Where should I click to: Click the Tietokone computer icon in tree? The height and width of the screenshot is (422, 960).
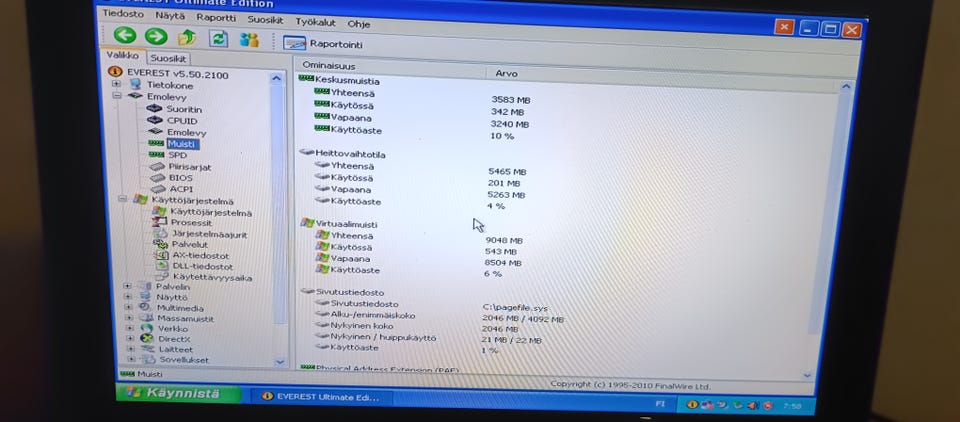[135, 84]
